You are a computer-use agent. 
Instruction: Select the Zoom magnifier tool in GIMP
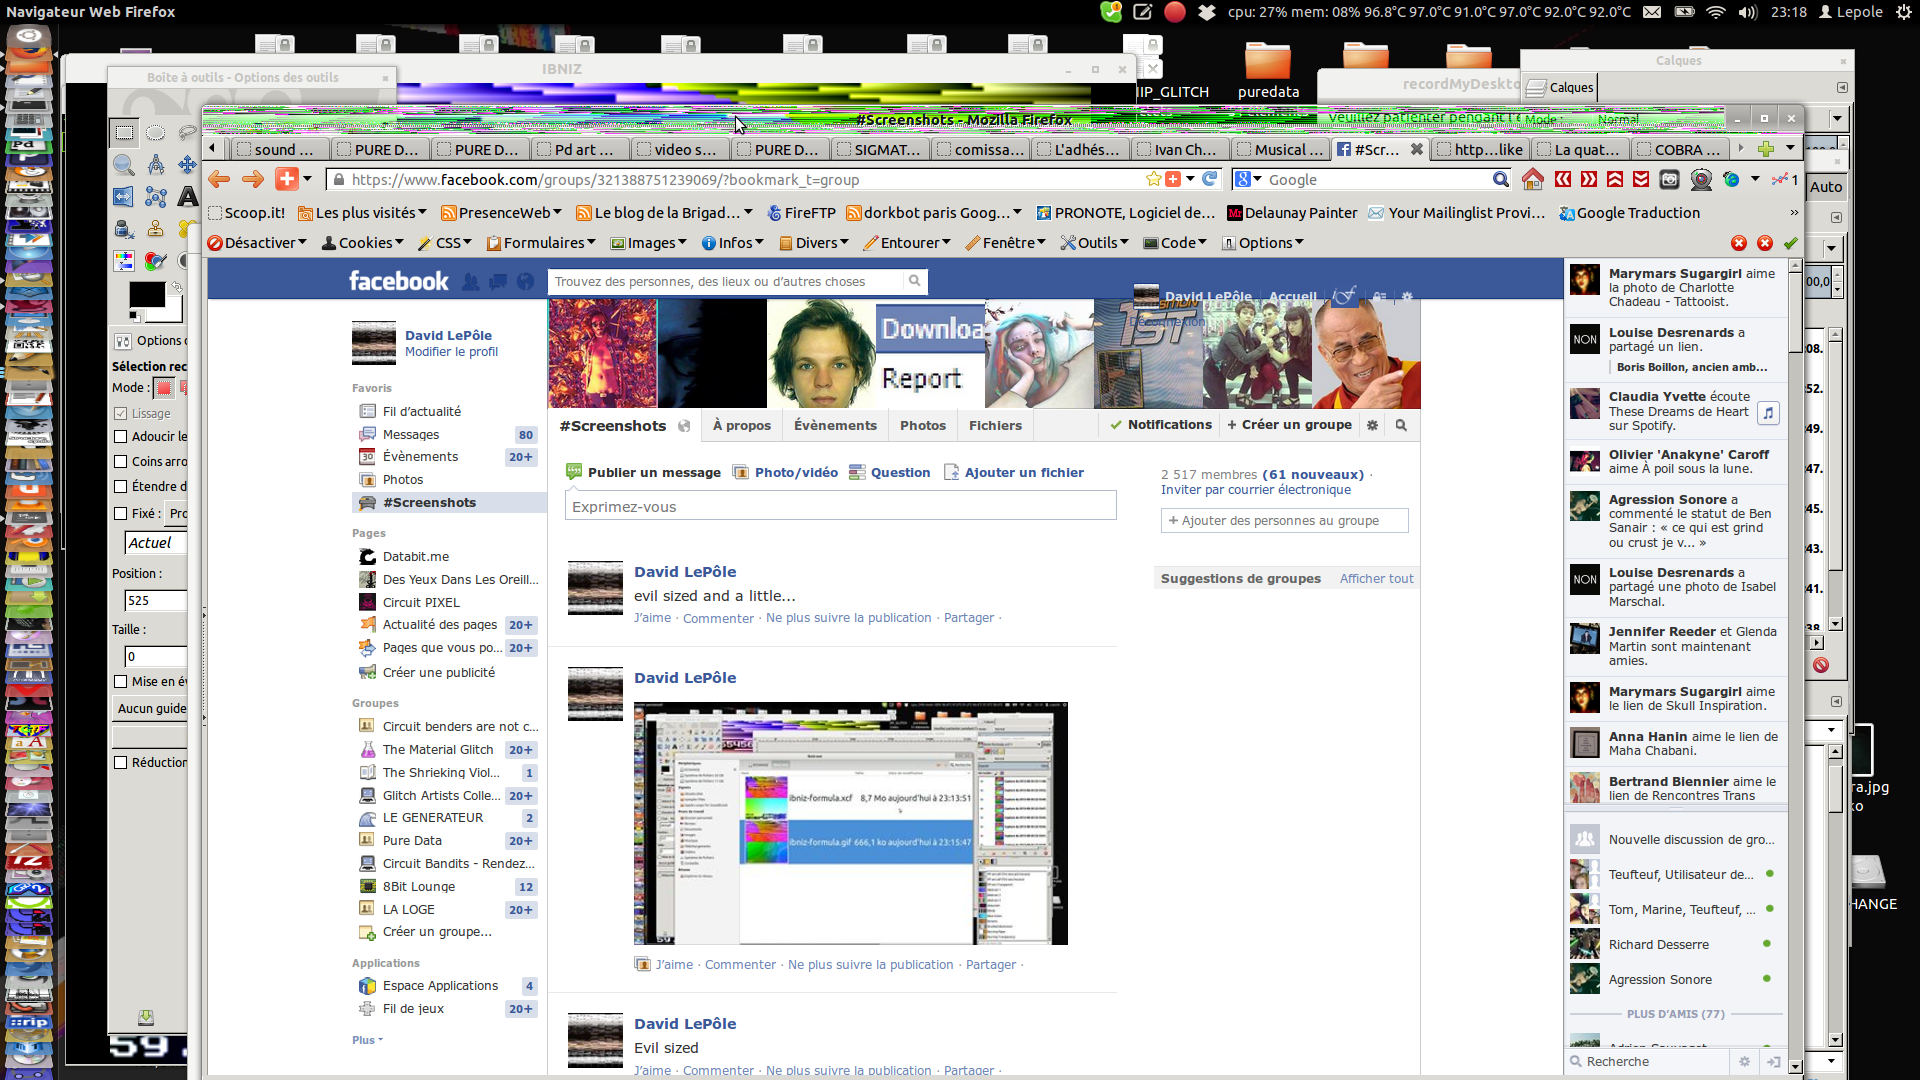coord(124,165)
